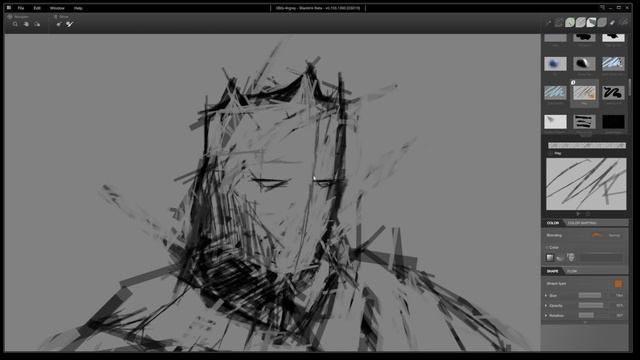Switch to the SHAPE tab
The width and height of the screenshot is (640, 360).
coord(552,271)
